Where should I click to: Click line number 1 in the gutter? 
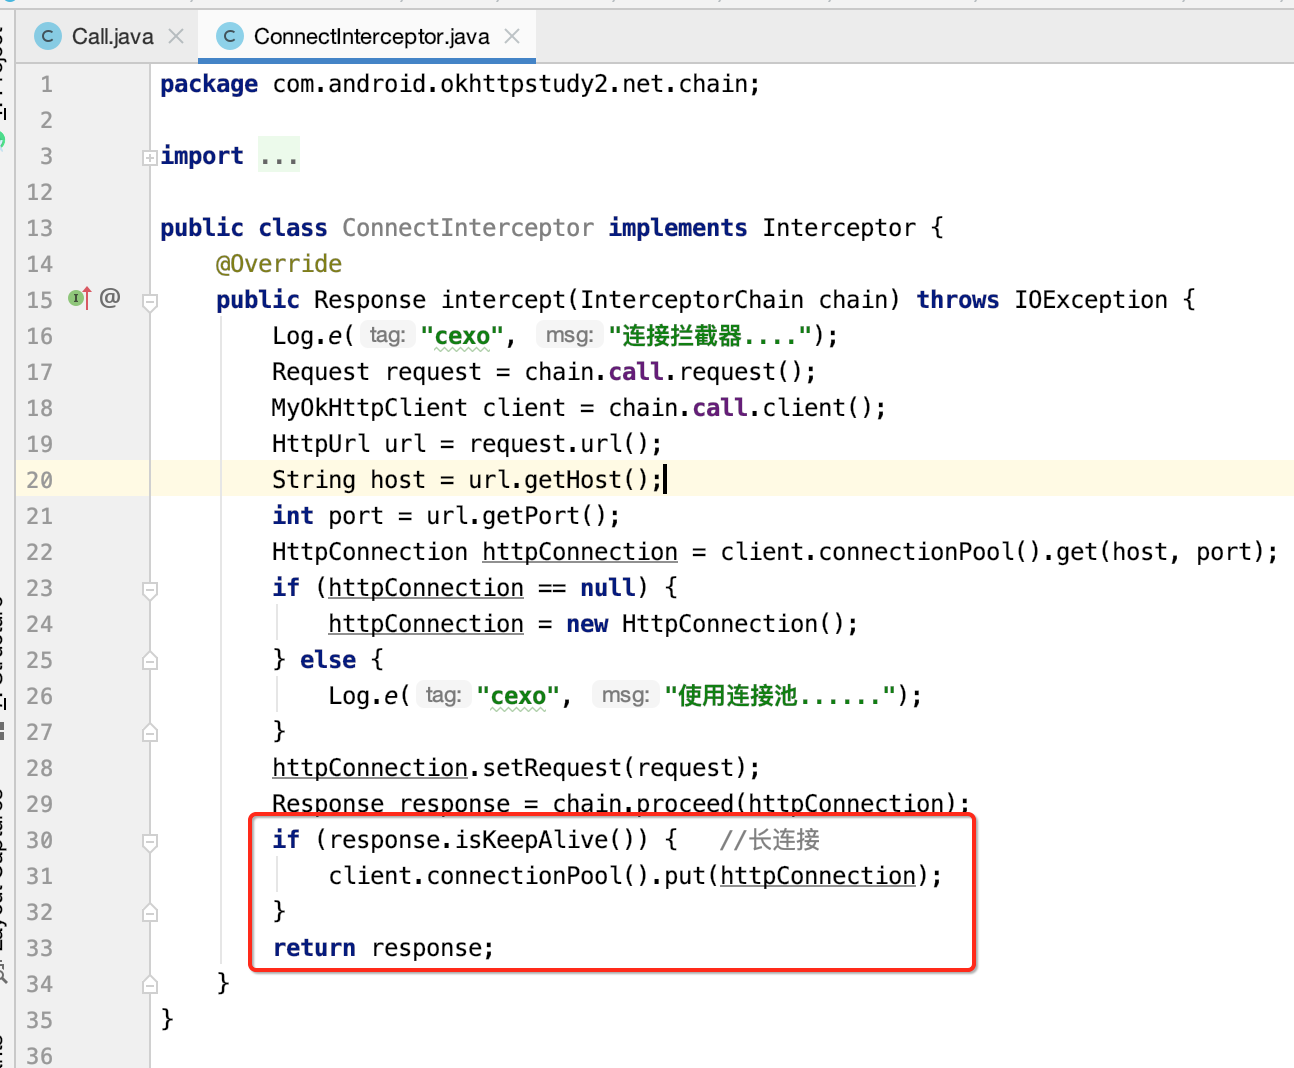[x=46, y=84]
